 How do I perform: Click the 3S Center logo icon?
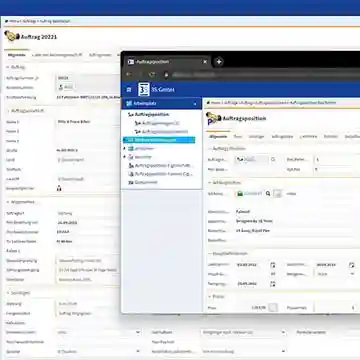pos(144,89)
